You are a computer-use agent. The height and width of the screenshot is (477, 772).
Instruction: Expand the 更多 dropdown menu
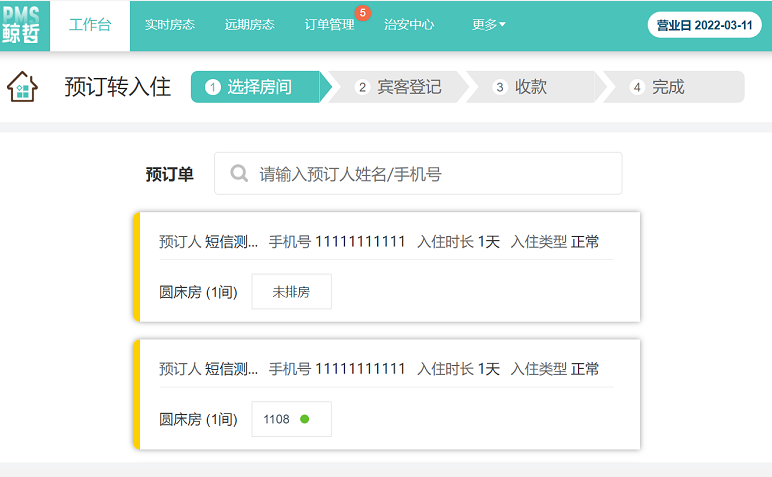tap(488, 25)
